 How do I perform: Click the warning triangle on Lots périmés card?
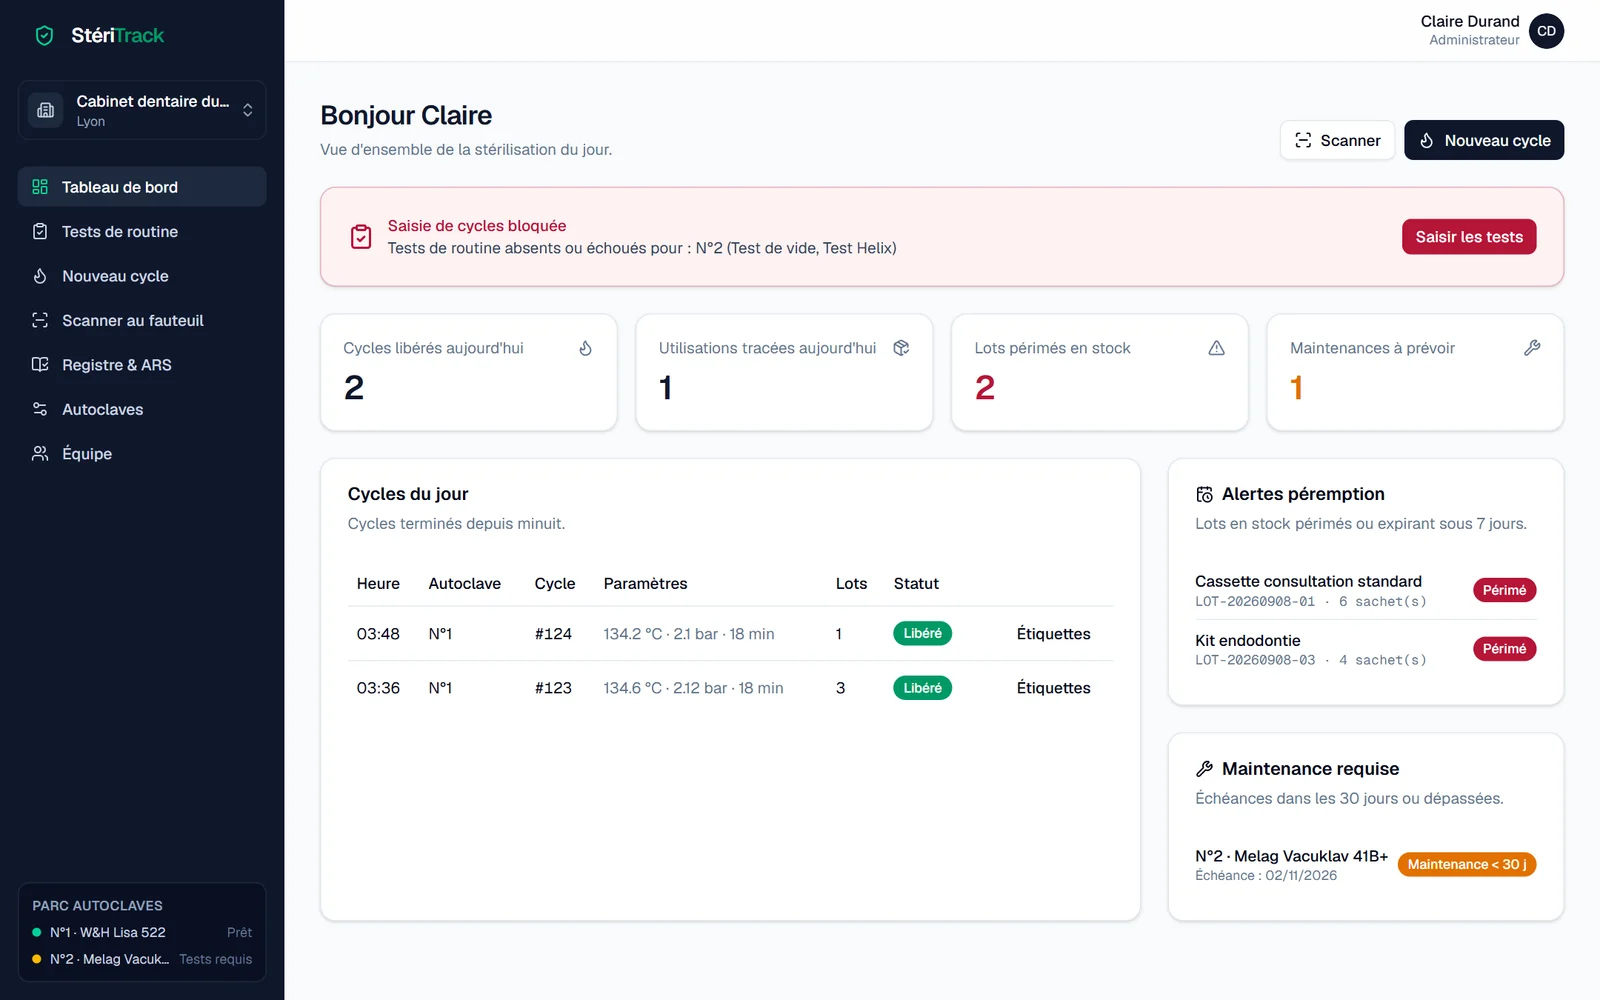coord(1217,348)
